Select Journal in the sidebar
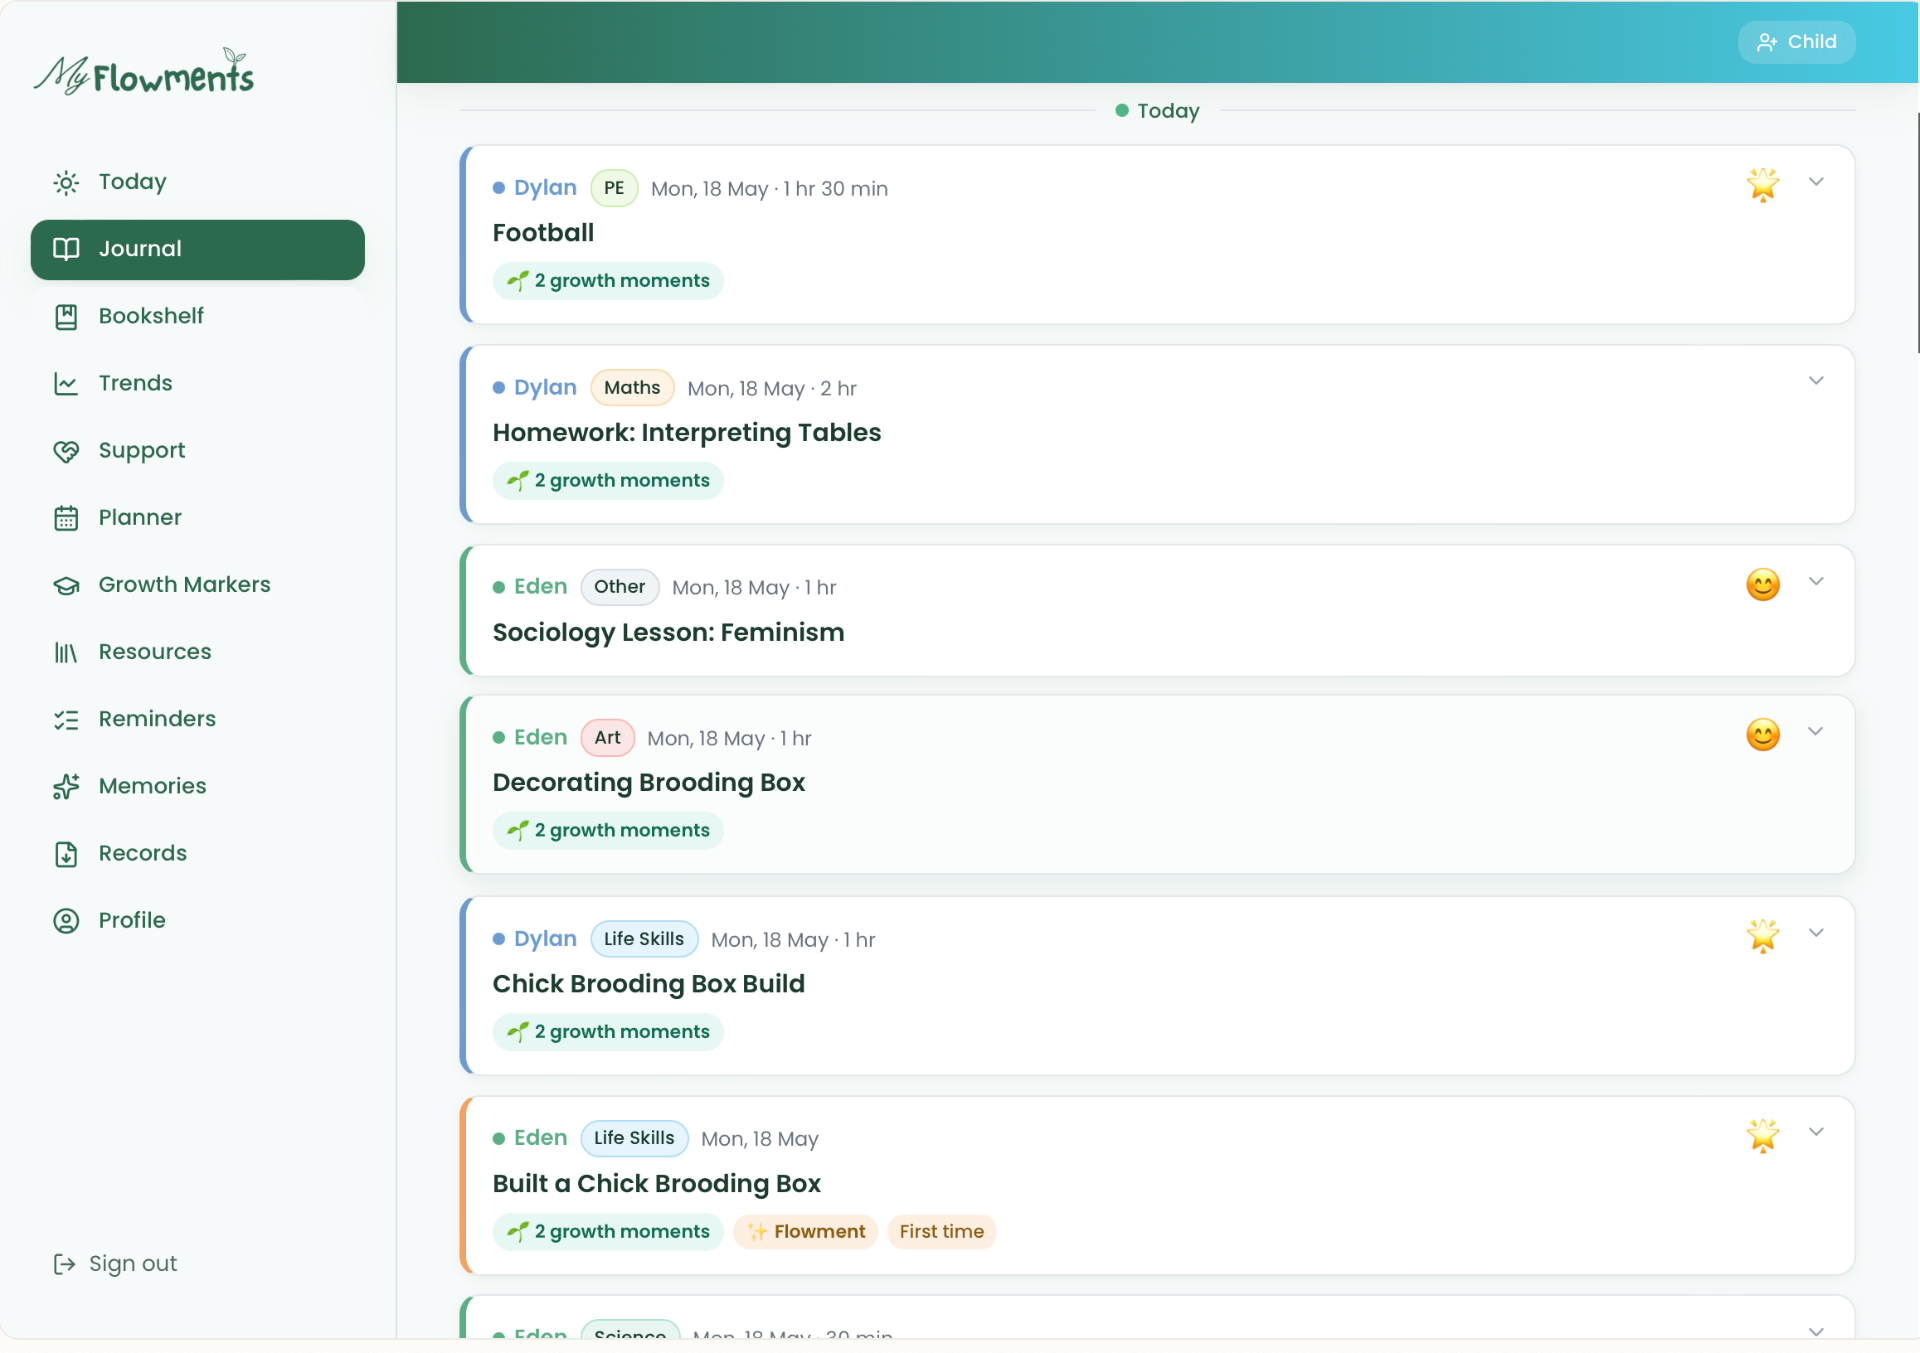1920x1353 pixels. (x=198, y=249)
